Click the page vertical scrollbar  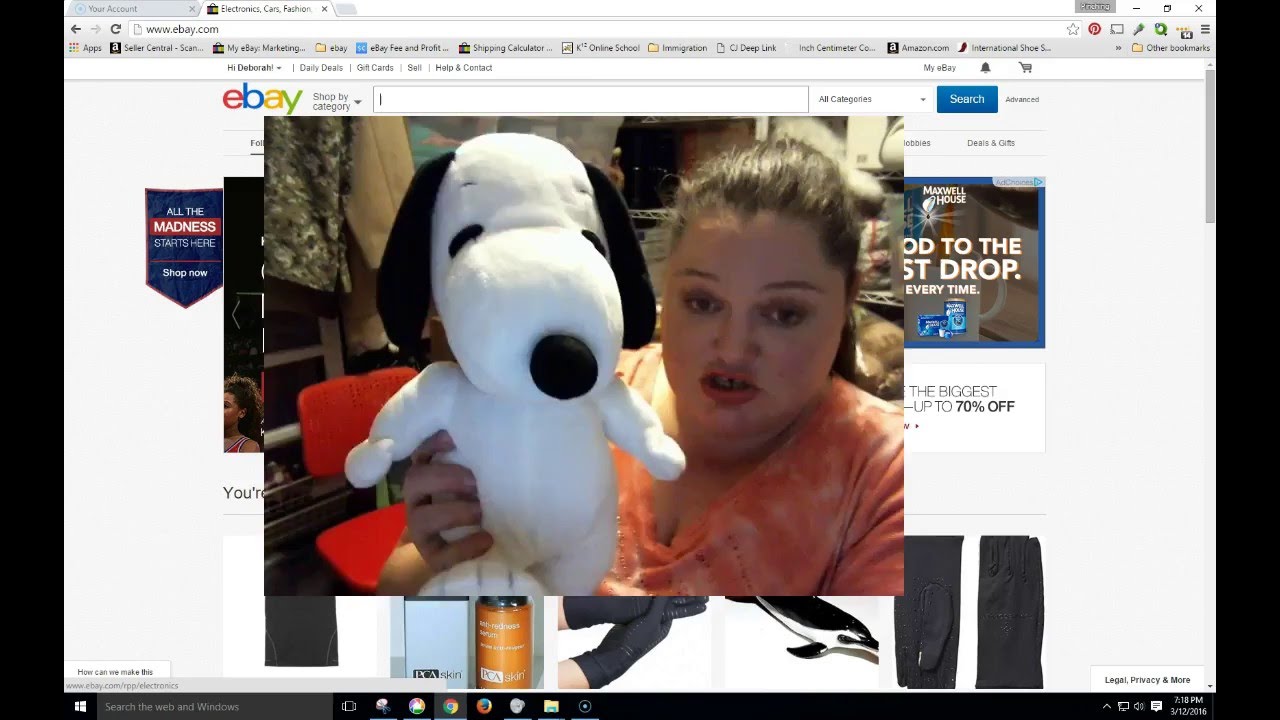[x=1211, y=147]
